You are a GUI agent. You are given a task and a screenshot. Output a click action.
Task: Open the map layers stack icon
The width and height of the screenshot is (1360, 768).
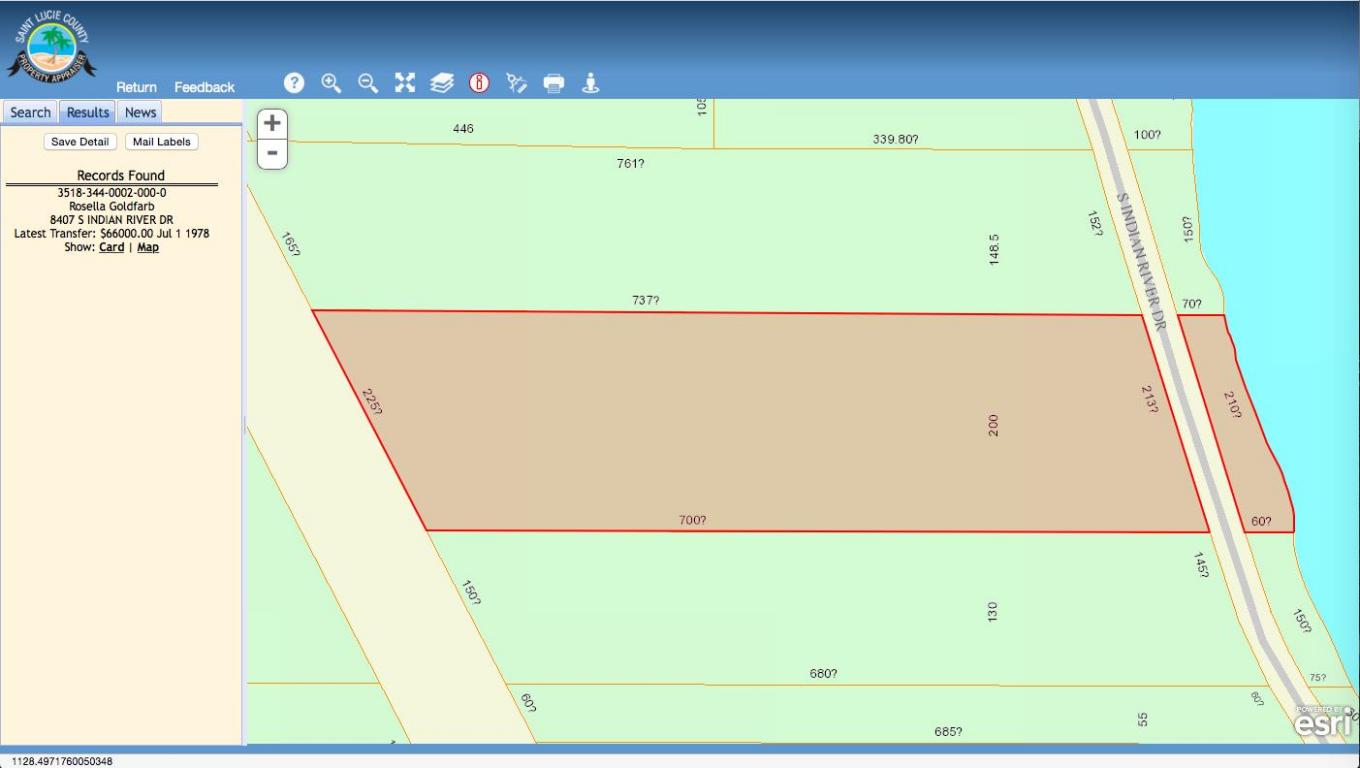442,83
